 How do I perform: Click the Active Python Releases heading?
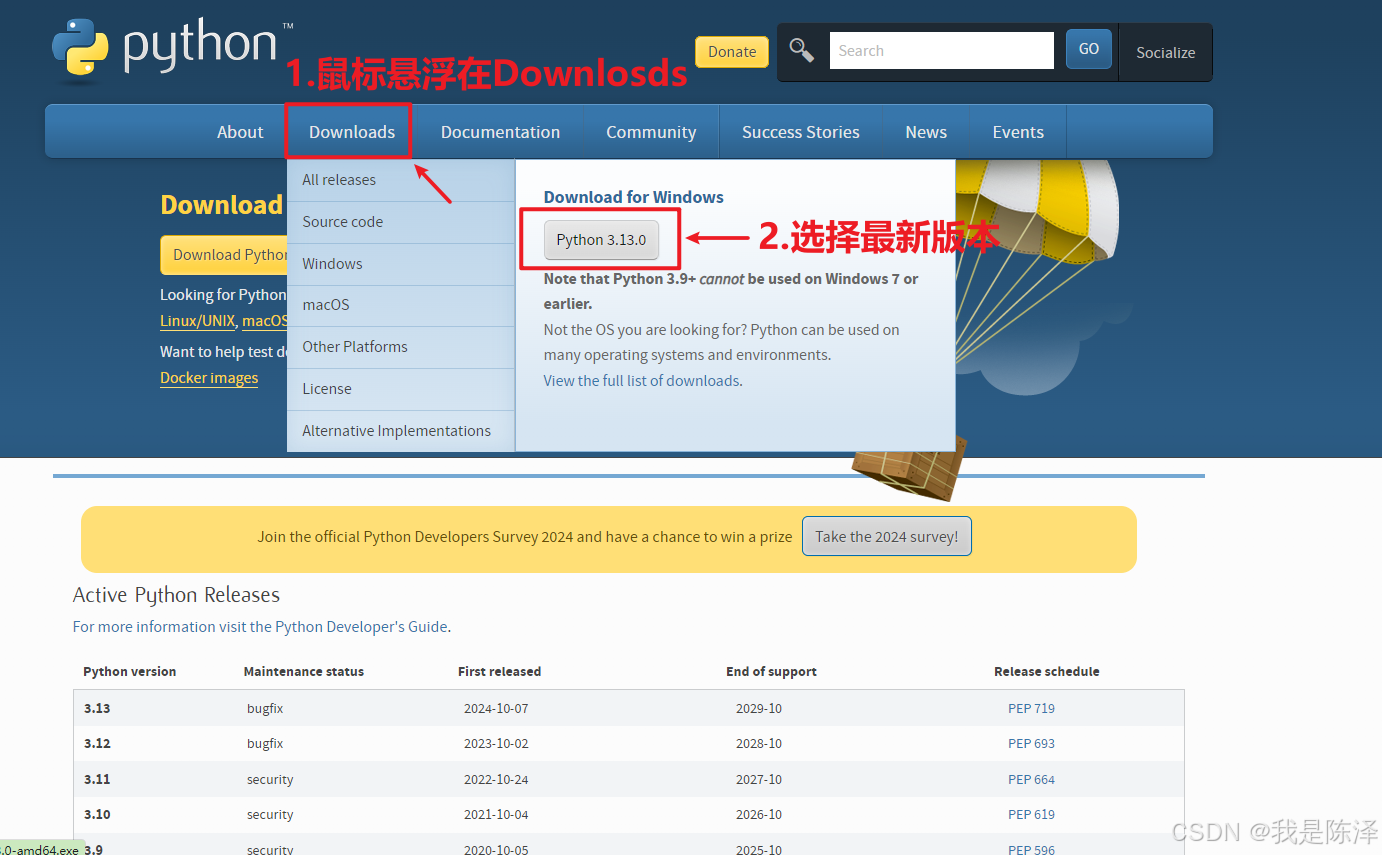point(176,595)
